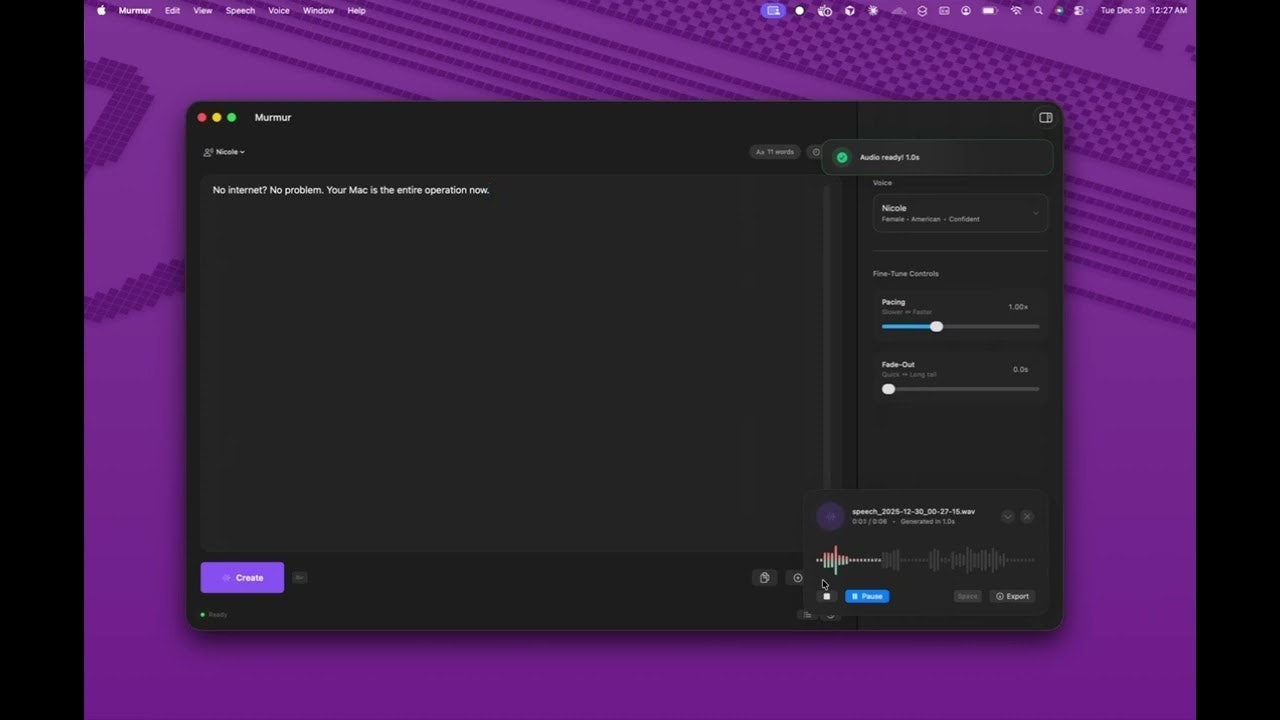This screenshot has width=1280, height=720.
Task: Seek within the audio waveform
Action: [925, 560]
